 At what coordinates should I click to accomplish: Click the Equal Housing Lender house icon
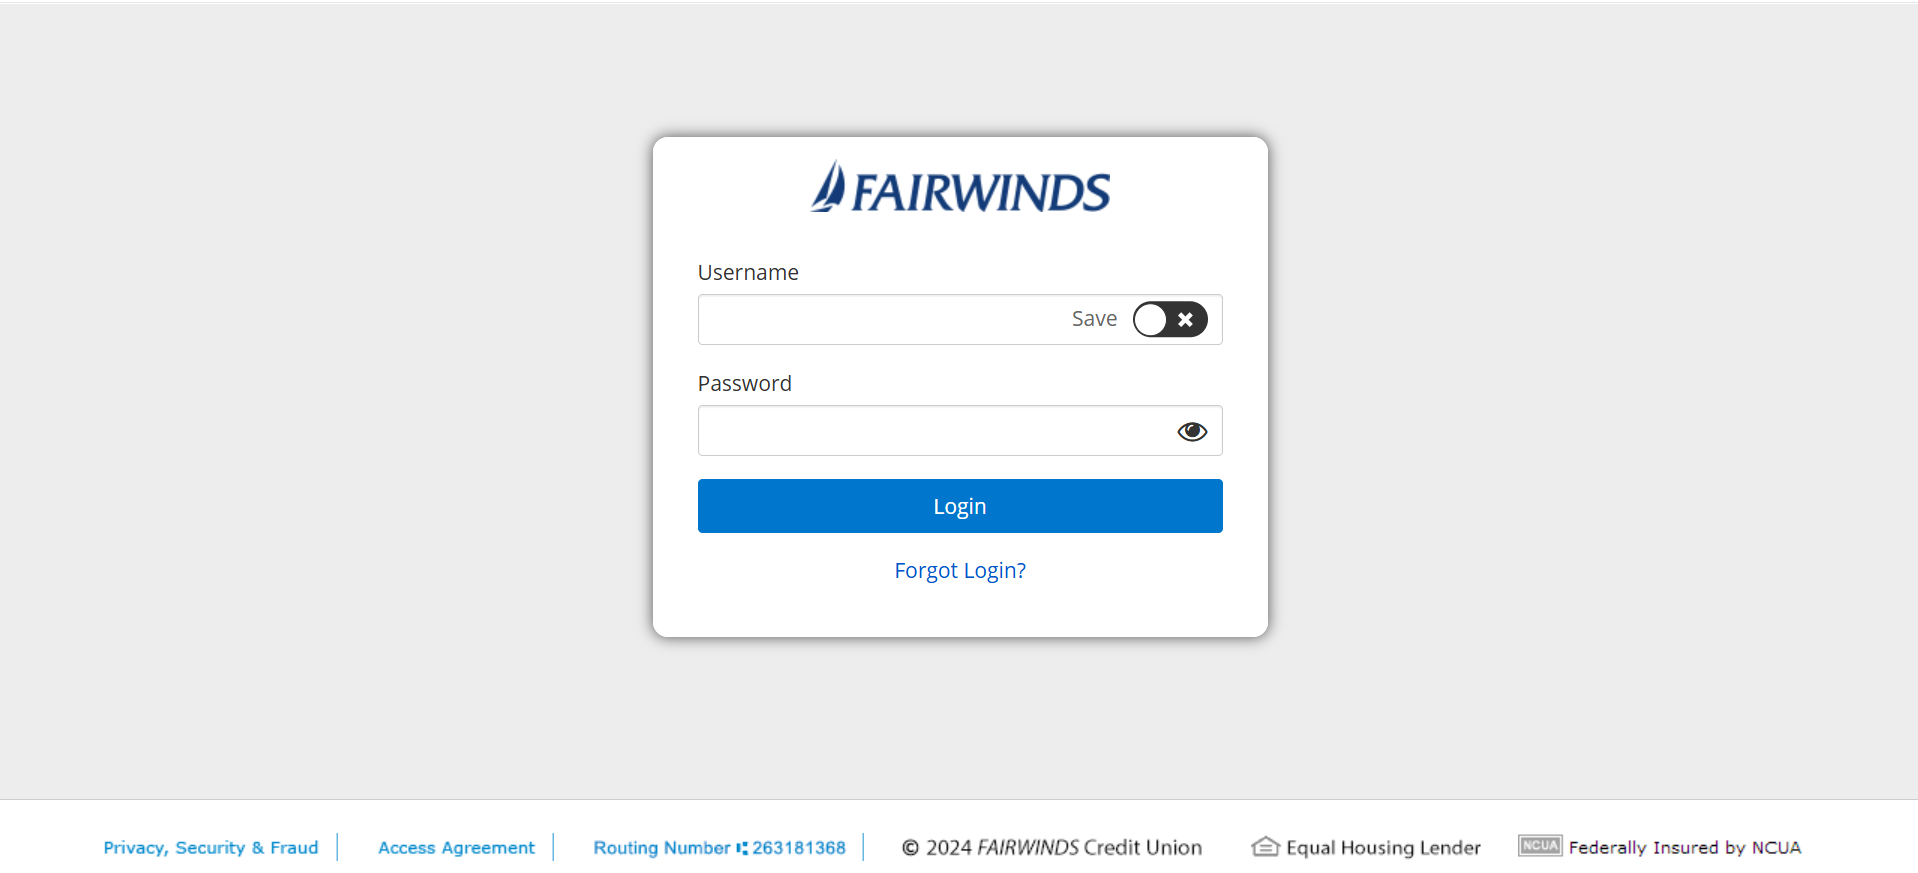pyautogui.click(x=1265, y=847)
